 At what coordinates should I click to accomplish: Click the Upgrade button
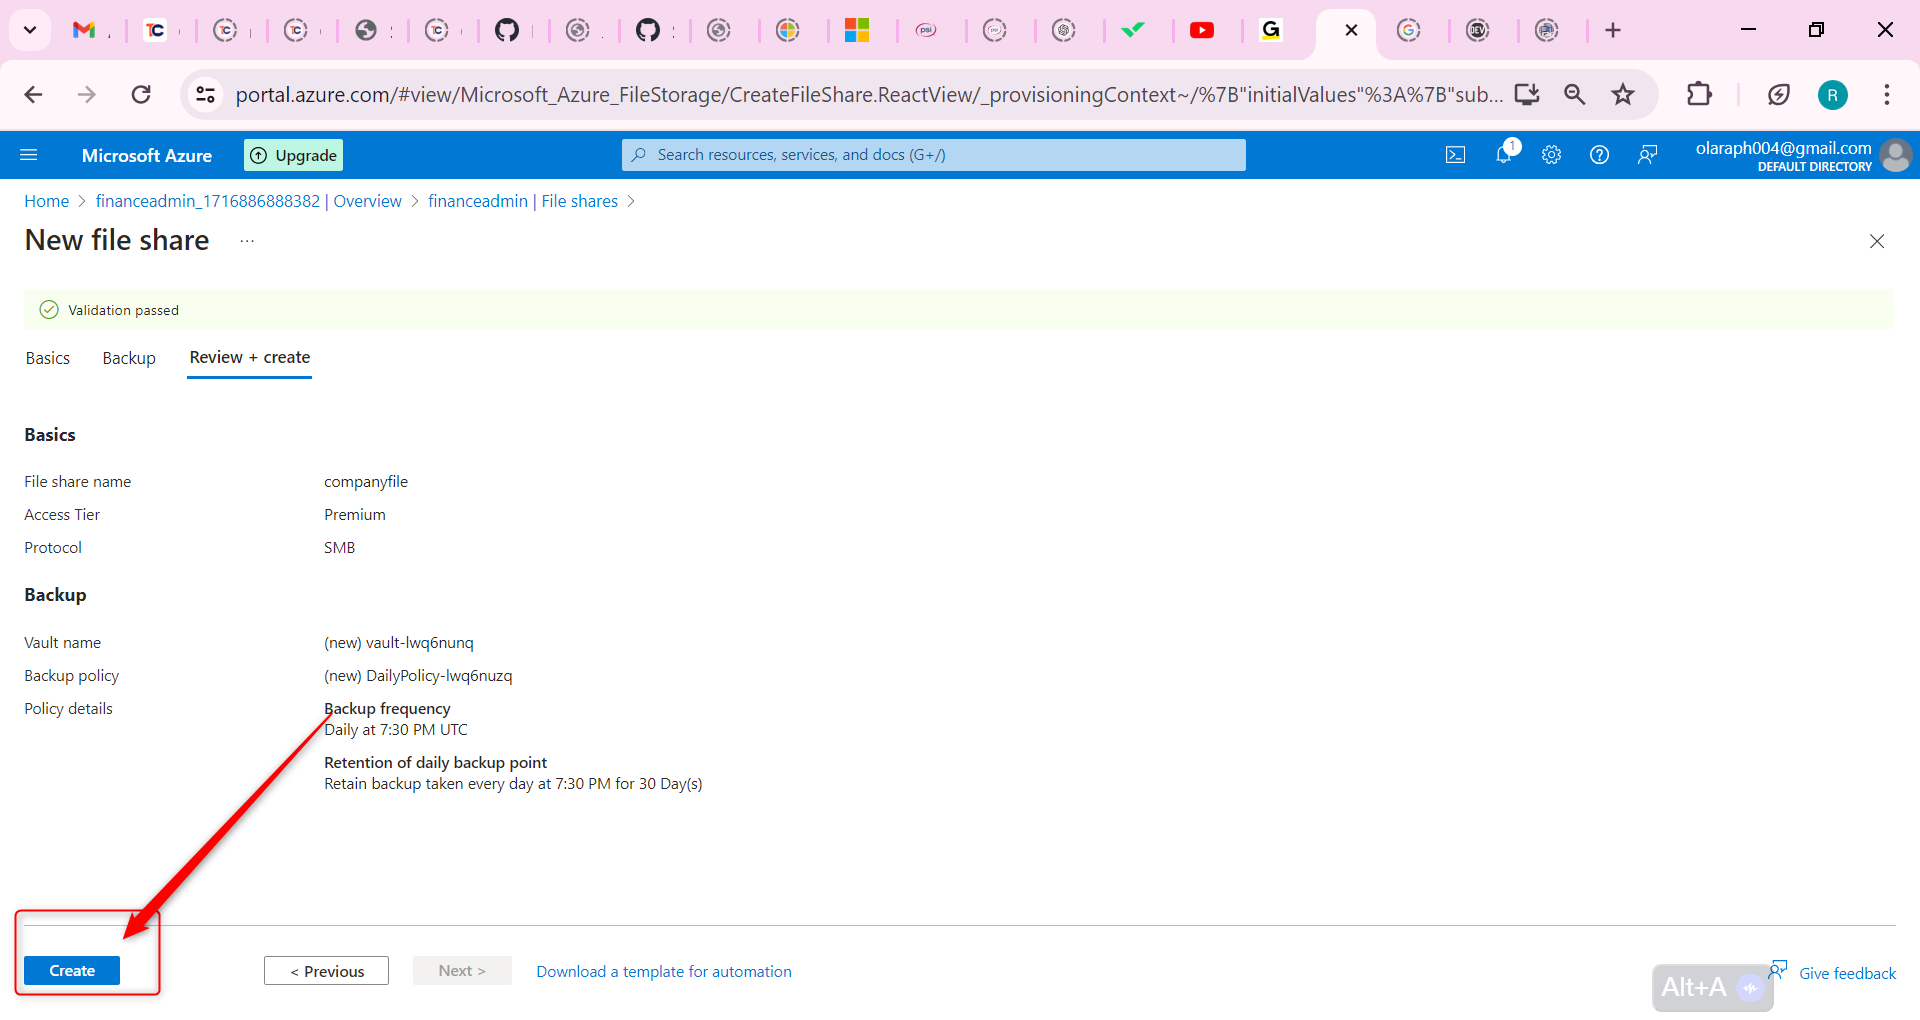[x=294, y=155]
